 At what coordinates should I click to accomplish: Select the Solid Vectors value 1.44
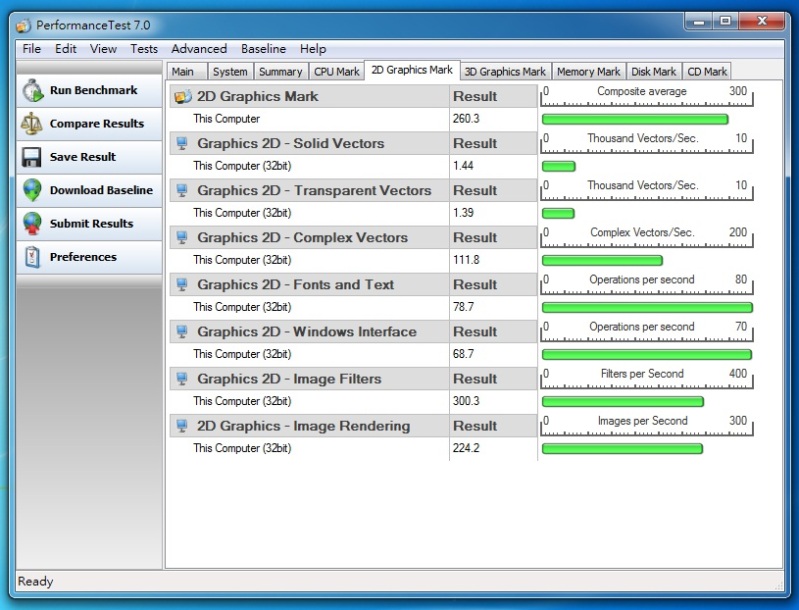coord(463,166)
